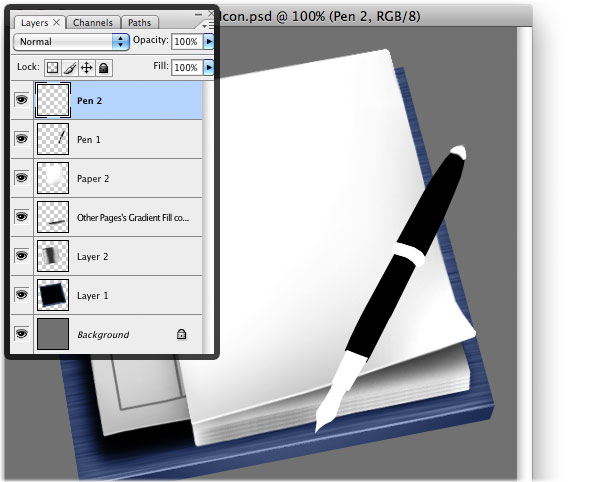600x482 pixels.
Task: Select the Gradient Fill layer thumbnail
Action: coord(53,217)
